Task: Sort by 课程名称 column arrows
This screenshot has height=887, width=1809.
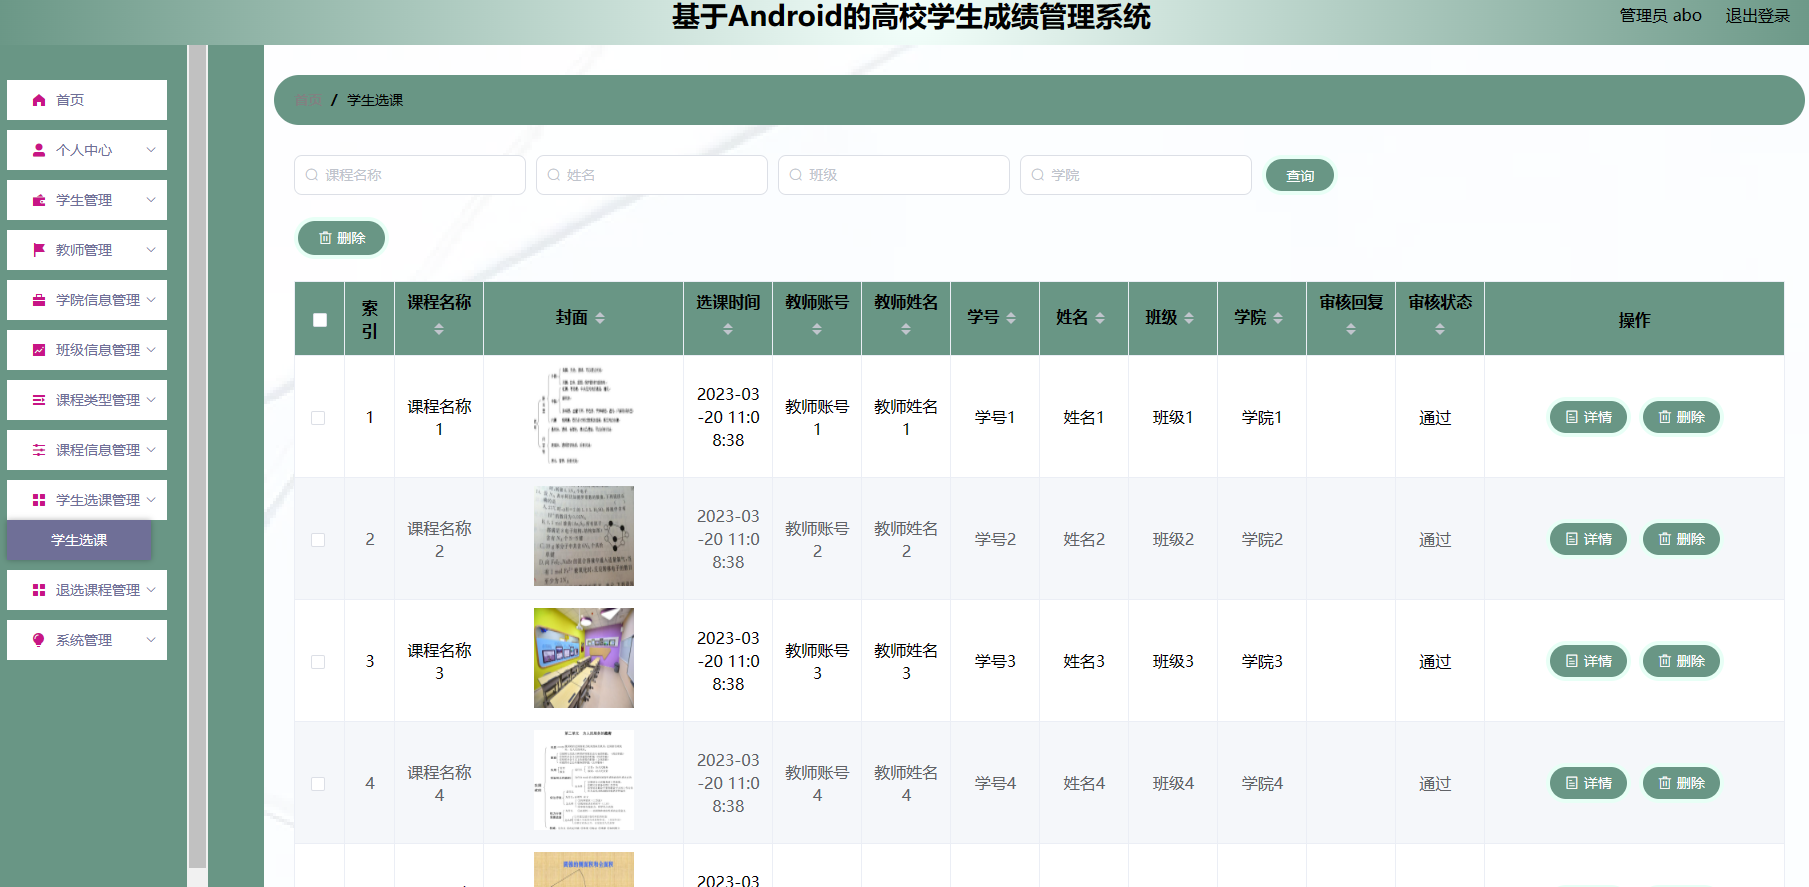Action: [x=439, y=329]
